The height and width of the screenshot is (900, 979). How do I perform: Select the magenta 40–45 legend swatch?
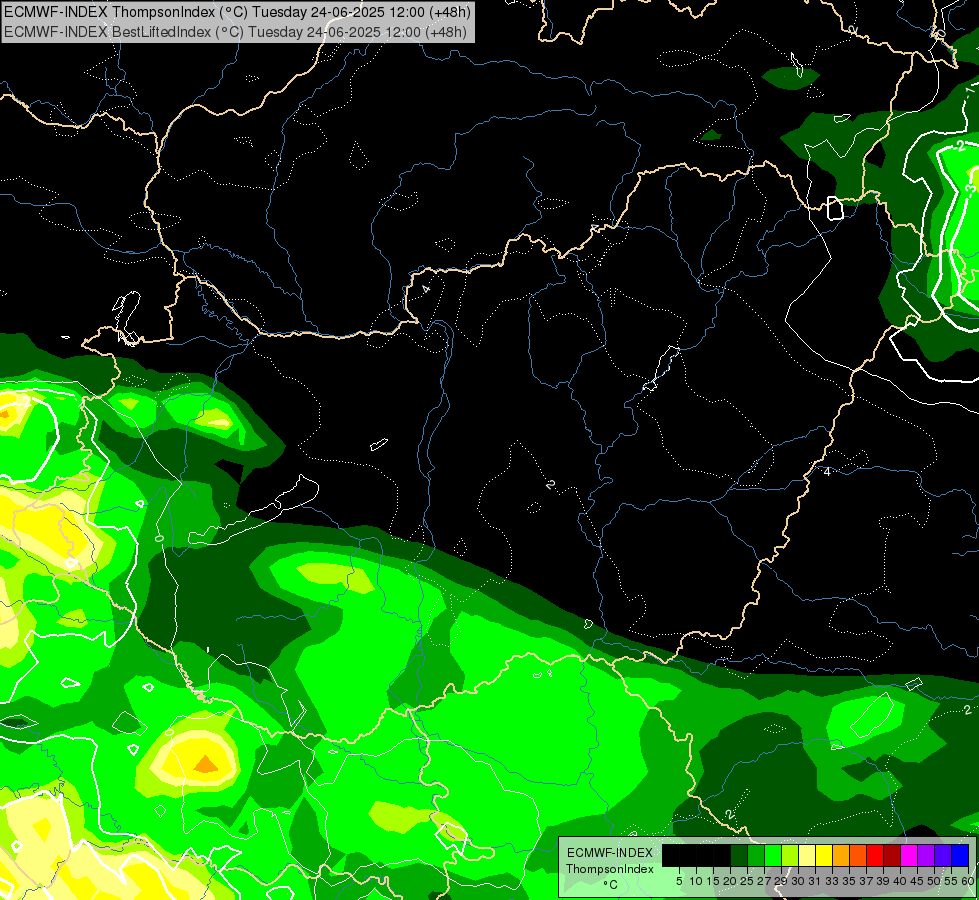[909, 855]
